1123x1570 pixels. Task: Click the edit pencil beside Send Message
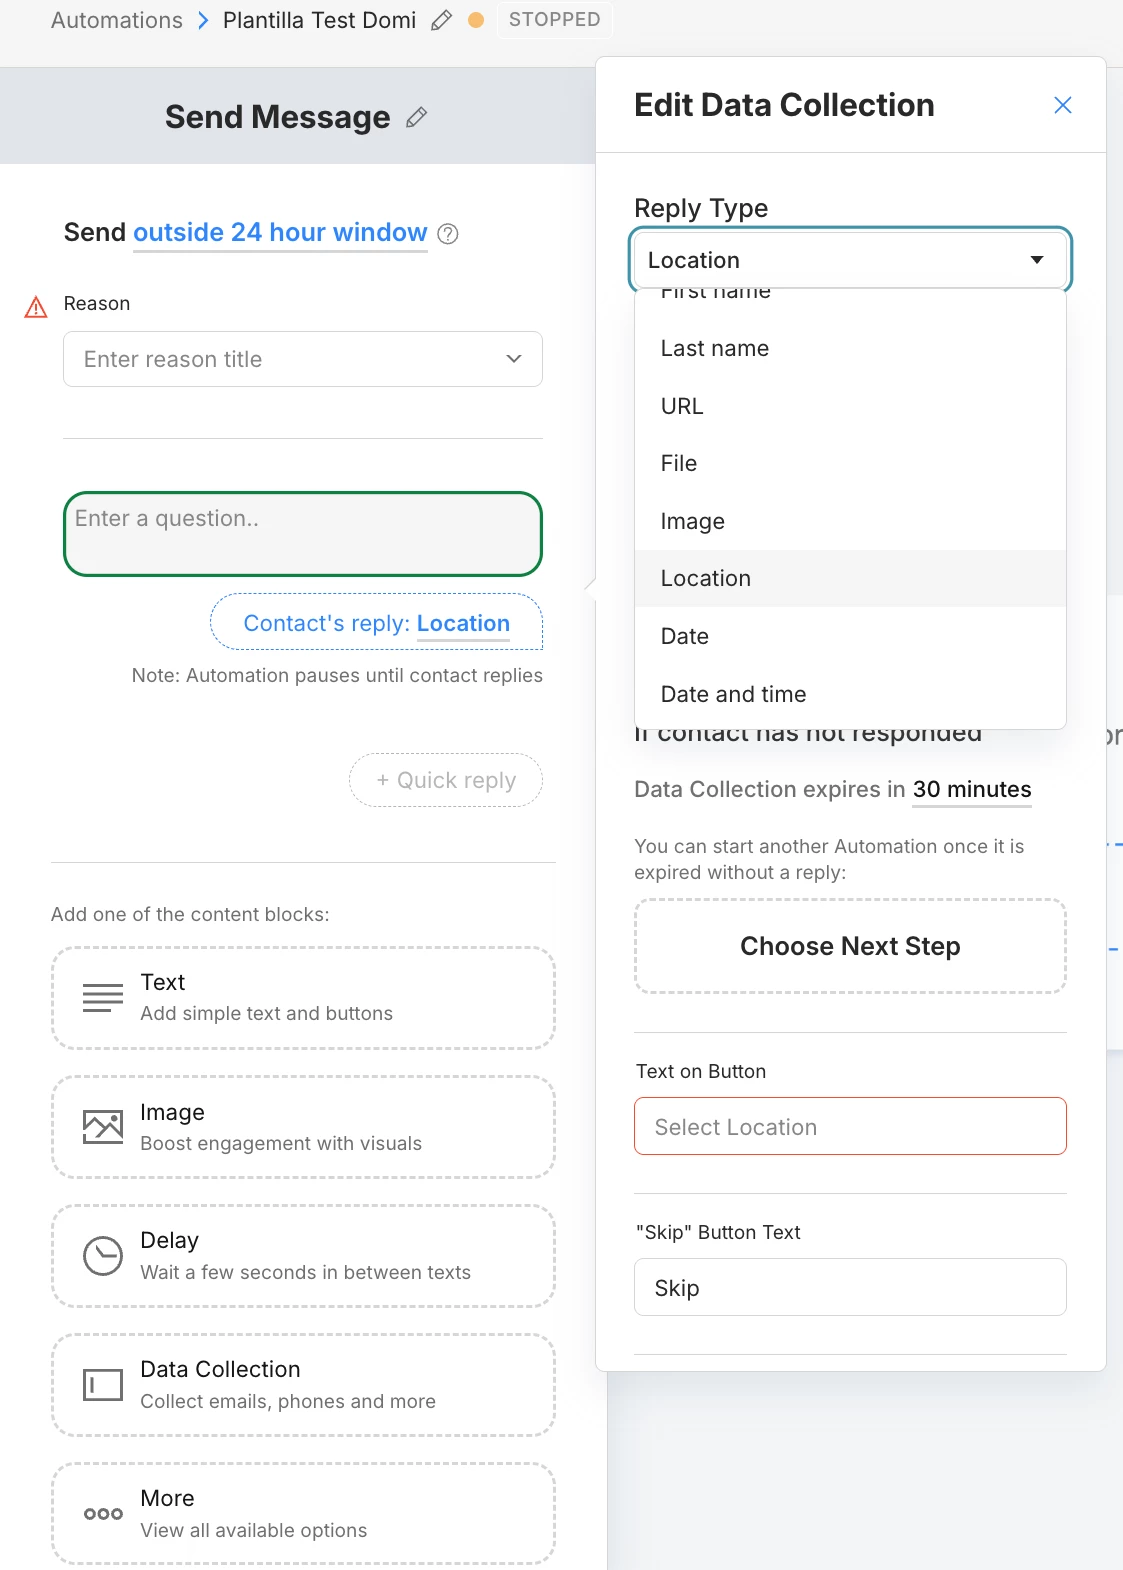417,118
